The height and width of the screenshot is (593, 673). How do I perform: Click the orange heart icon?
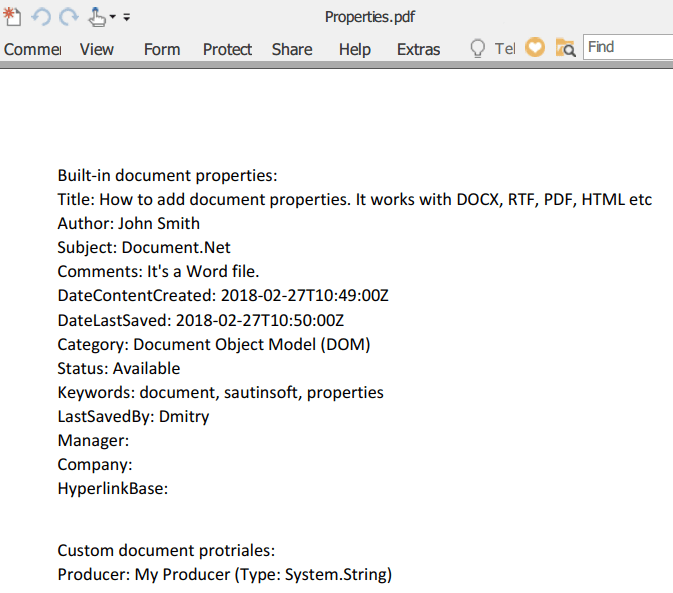[x=535, y=48]
